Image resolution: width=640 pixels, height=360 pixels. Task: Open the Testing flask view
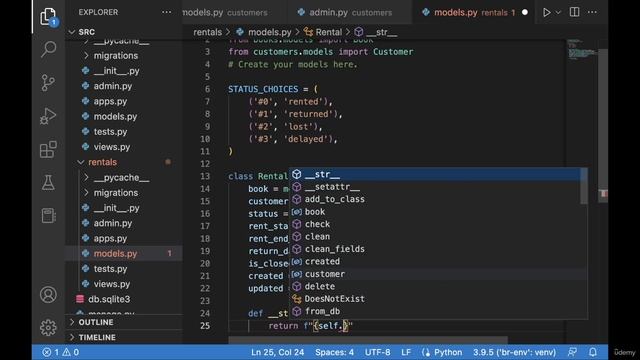click(x=48, y=182)
